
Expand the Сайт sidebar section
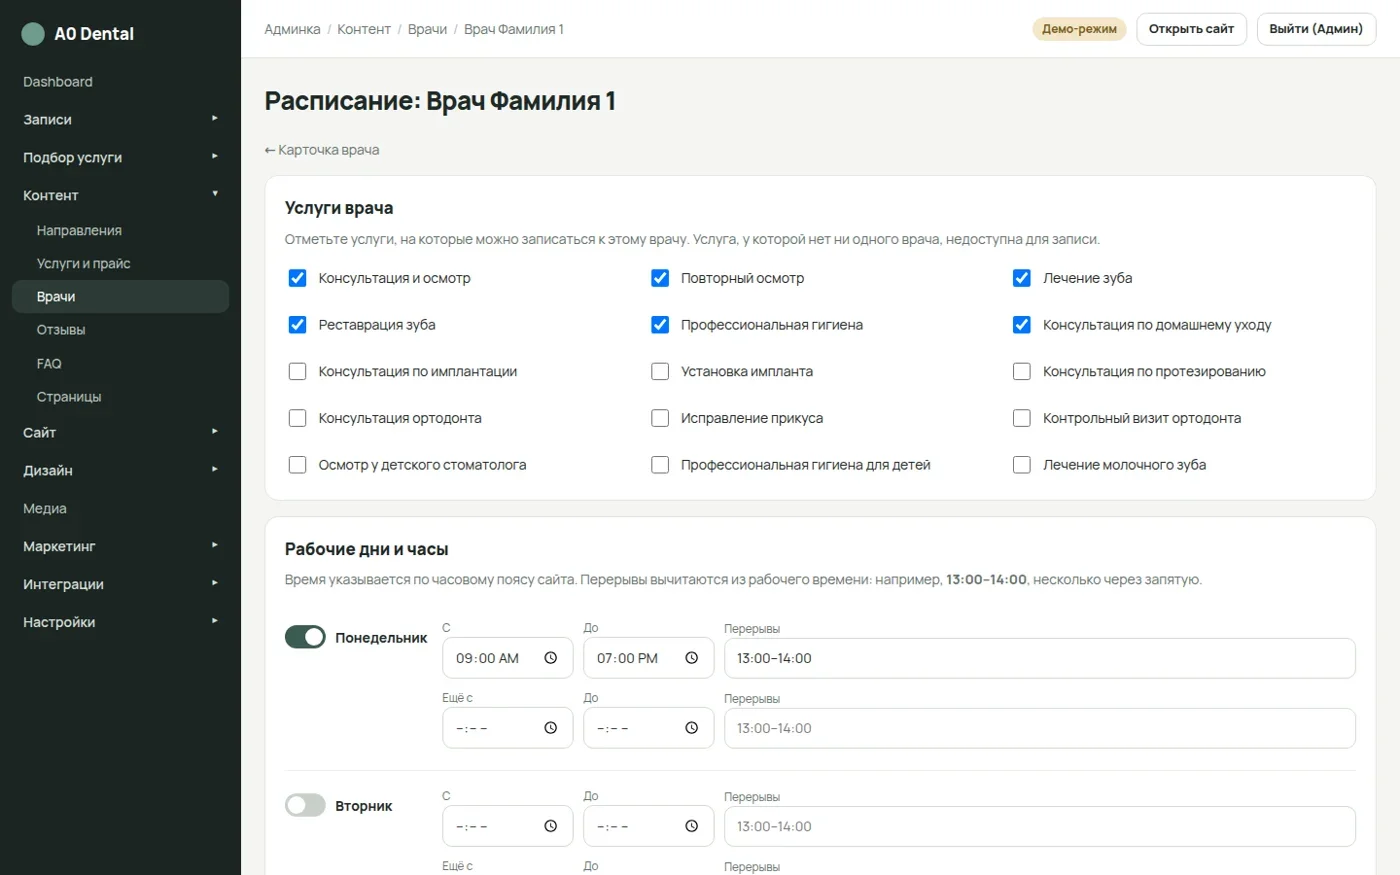[120, 432]
